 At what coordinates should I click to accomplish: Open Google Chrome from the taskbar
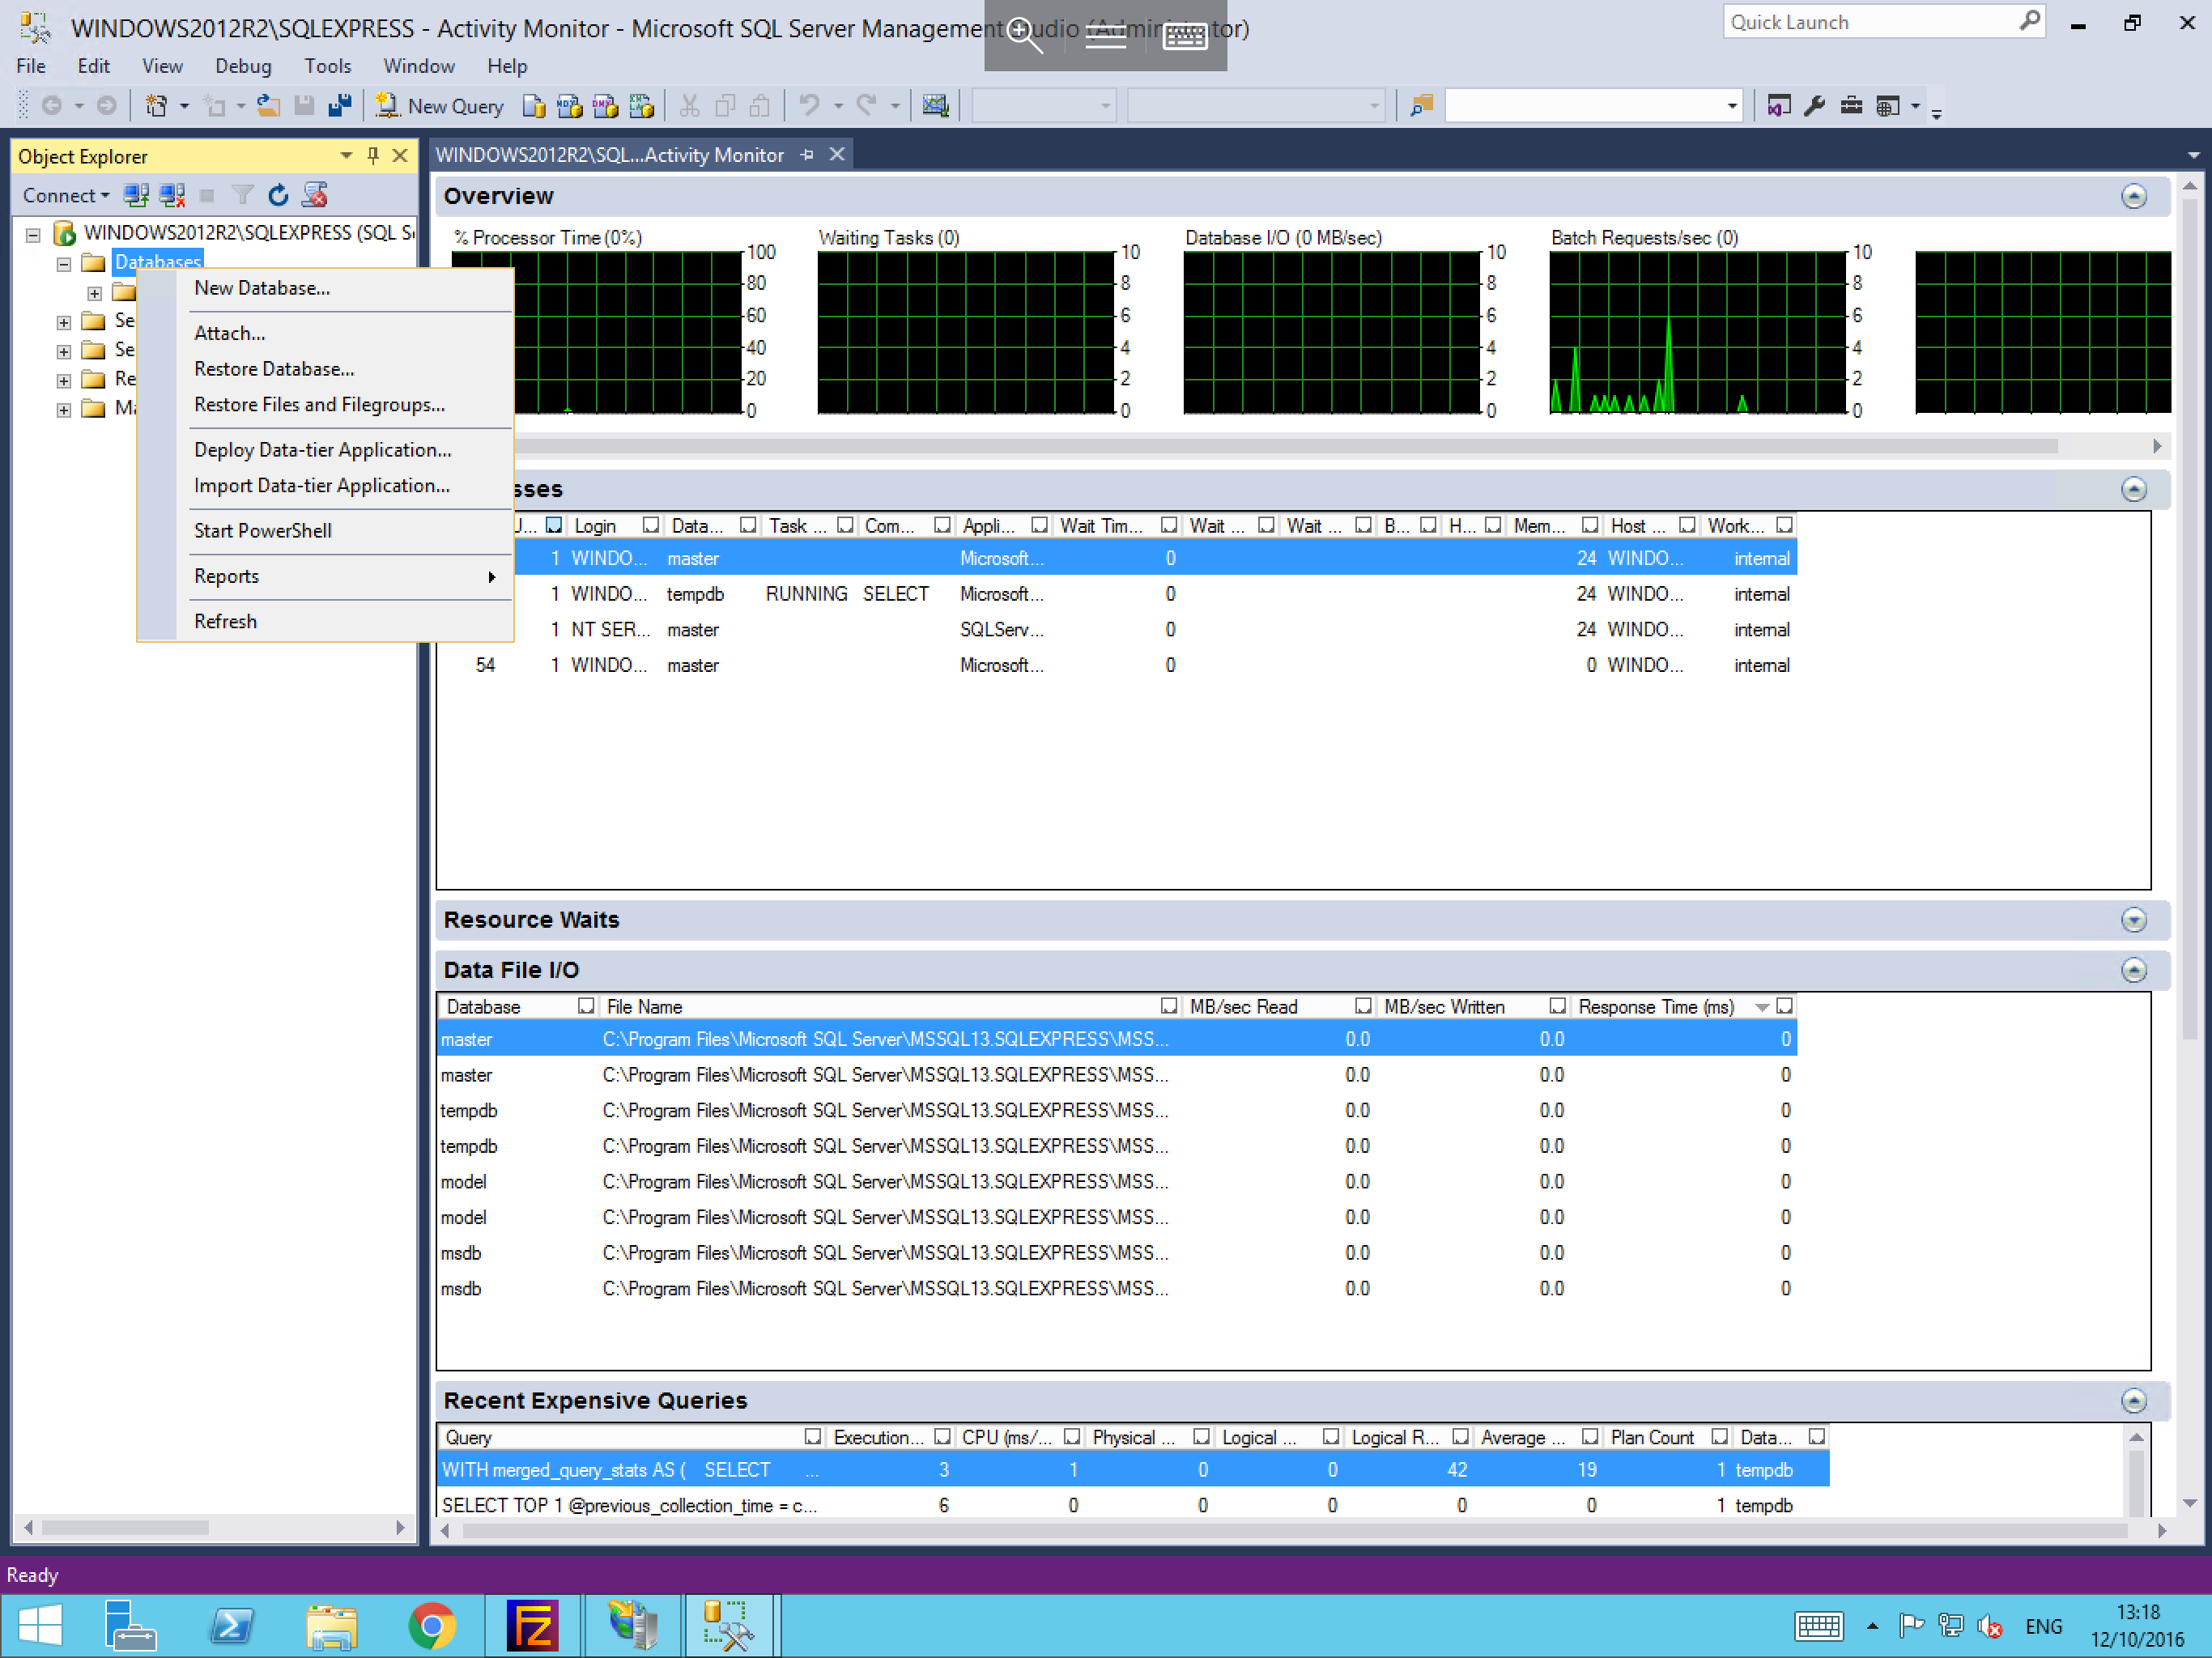pyautogui.click(x=432, y=1626)
